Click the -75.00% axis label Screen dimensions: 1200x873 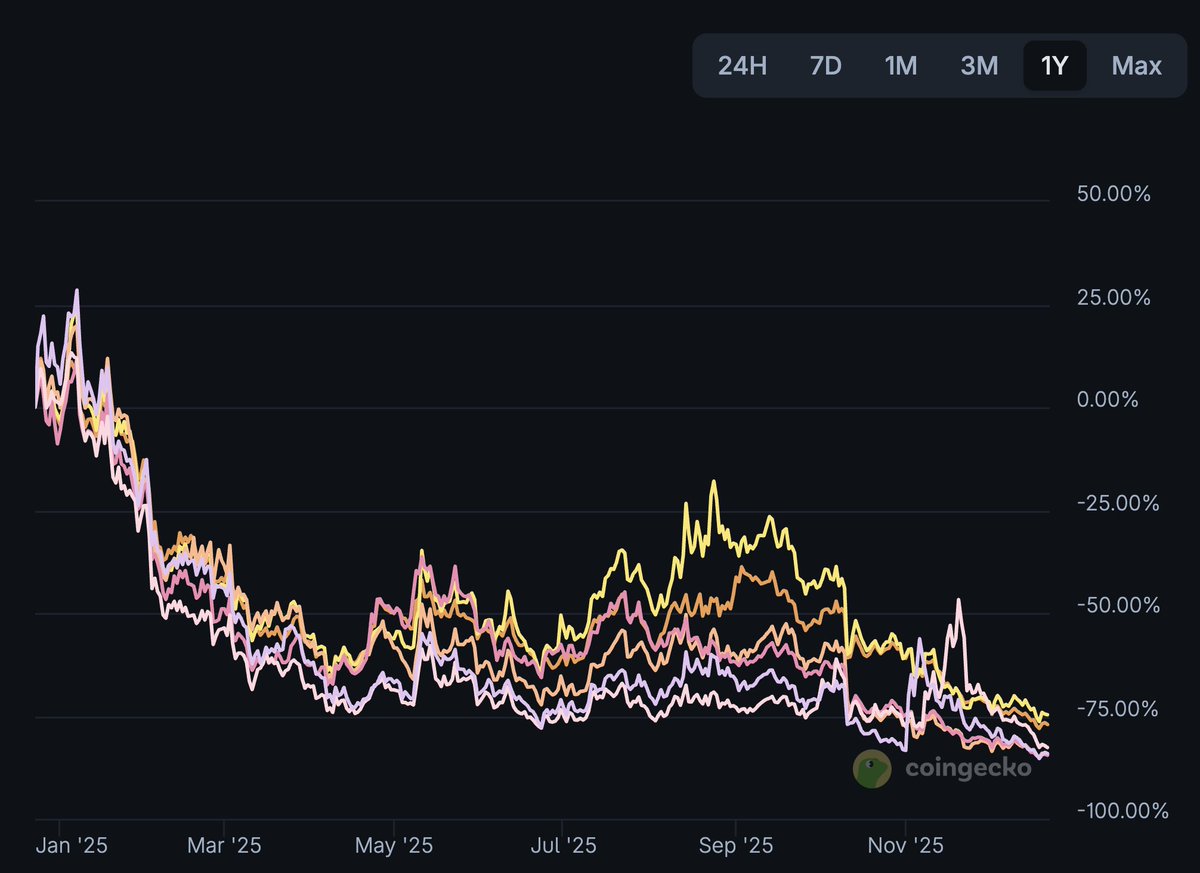[x=1116, y=708]
